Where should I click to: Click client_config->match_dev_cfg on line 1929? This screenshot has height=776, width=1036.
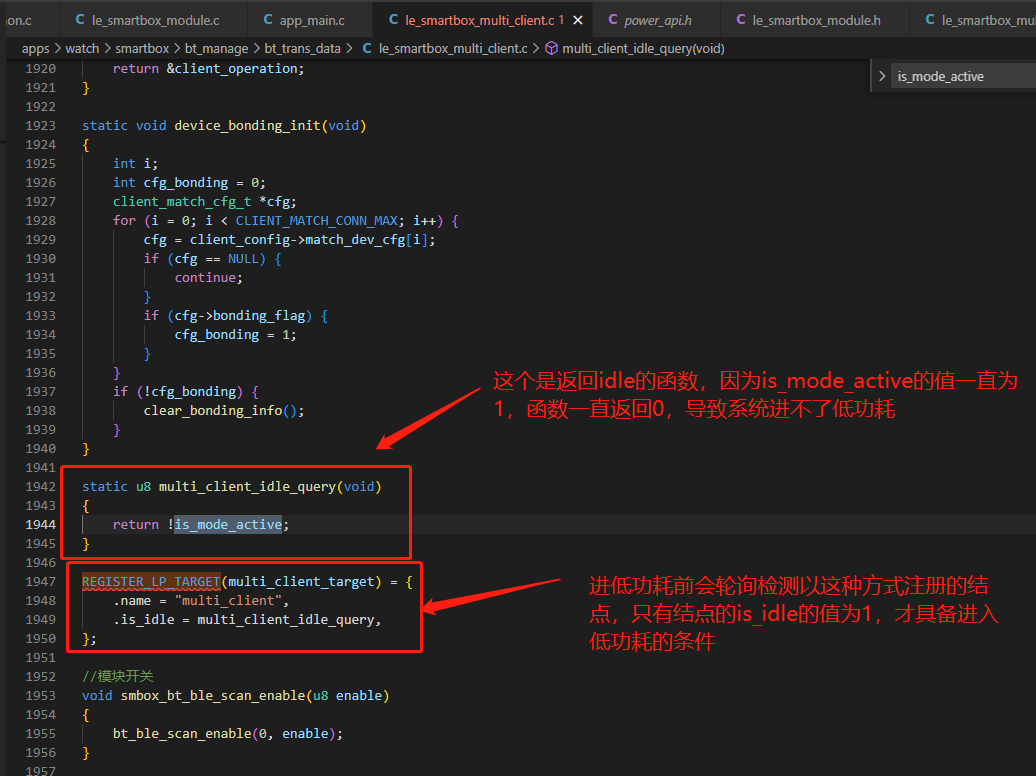(x=297, y=239)
